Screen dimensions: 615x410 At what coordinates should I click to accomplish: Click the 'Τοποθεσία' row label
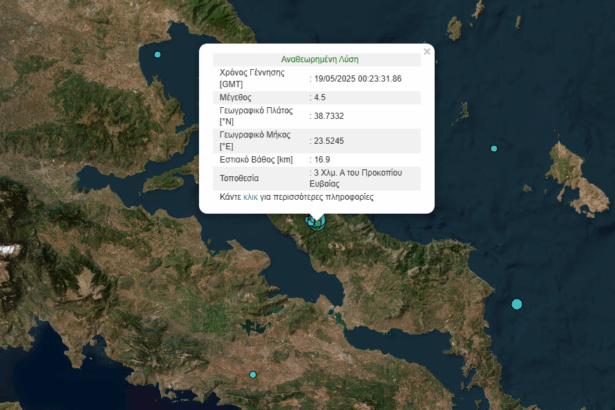(x=238, y=178)
